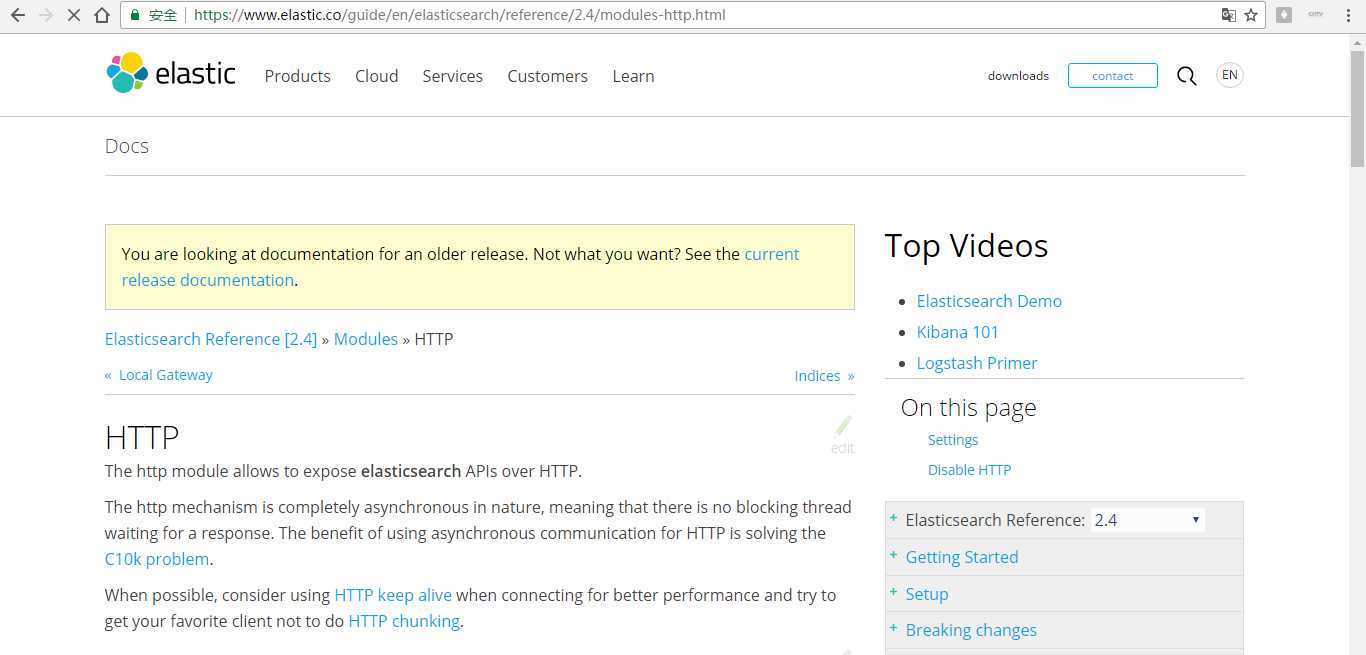Open the Learn menu
The width and height of the screenshot is (1366, 655).
[x=633, y=76]
